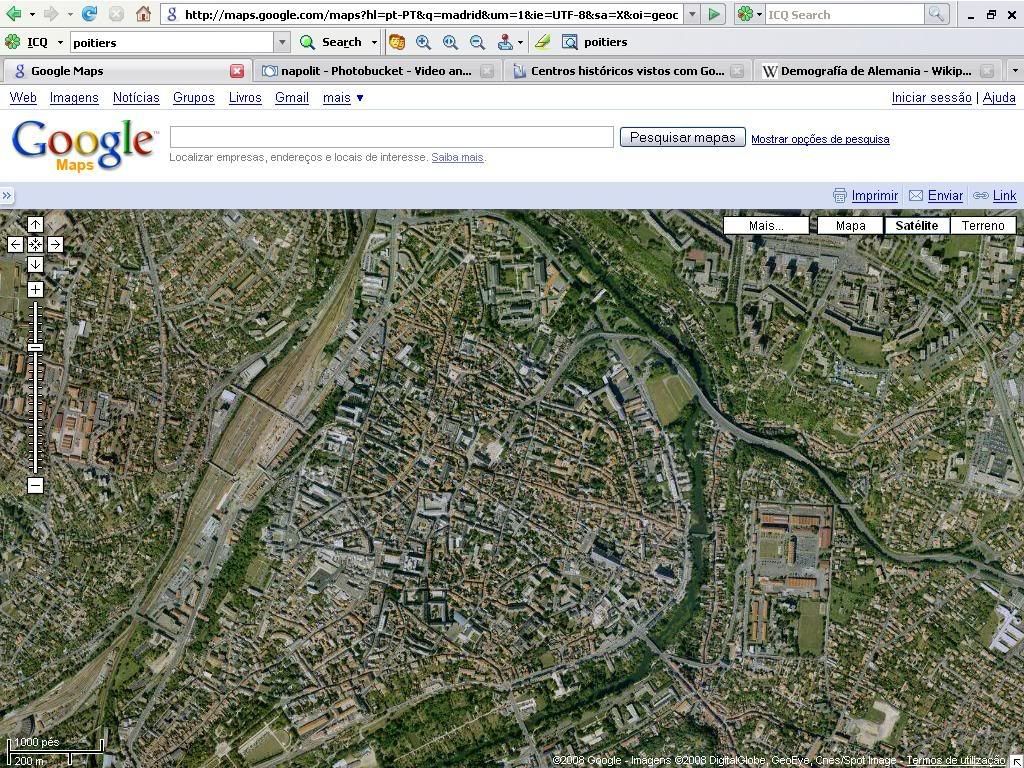
Task: Click the zoom level slider handle
Action: 35,347
